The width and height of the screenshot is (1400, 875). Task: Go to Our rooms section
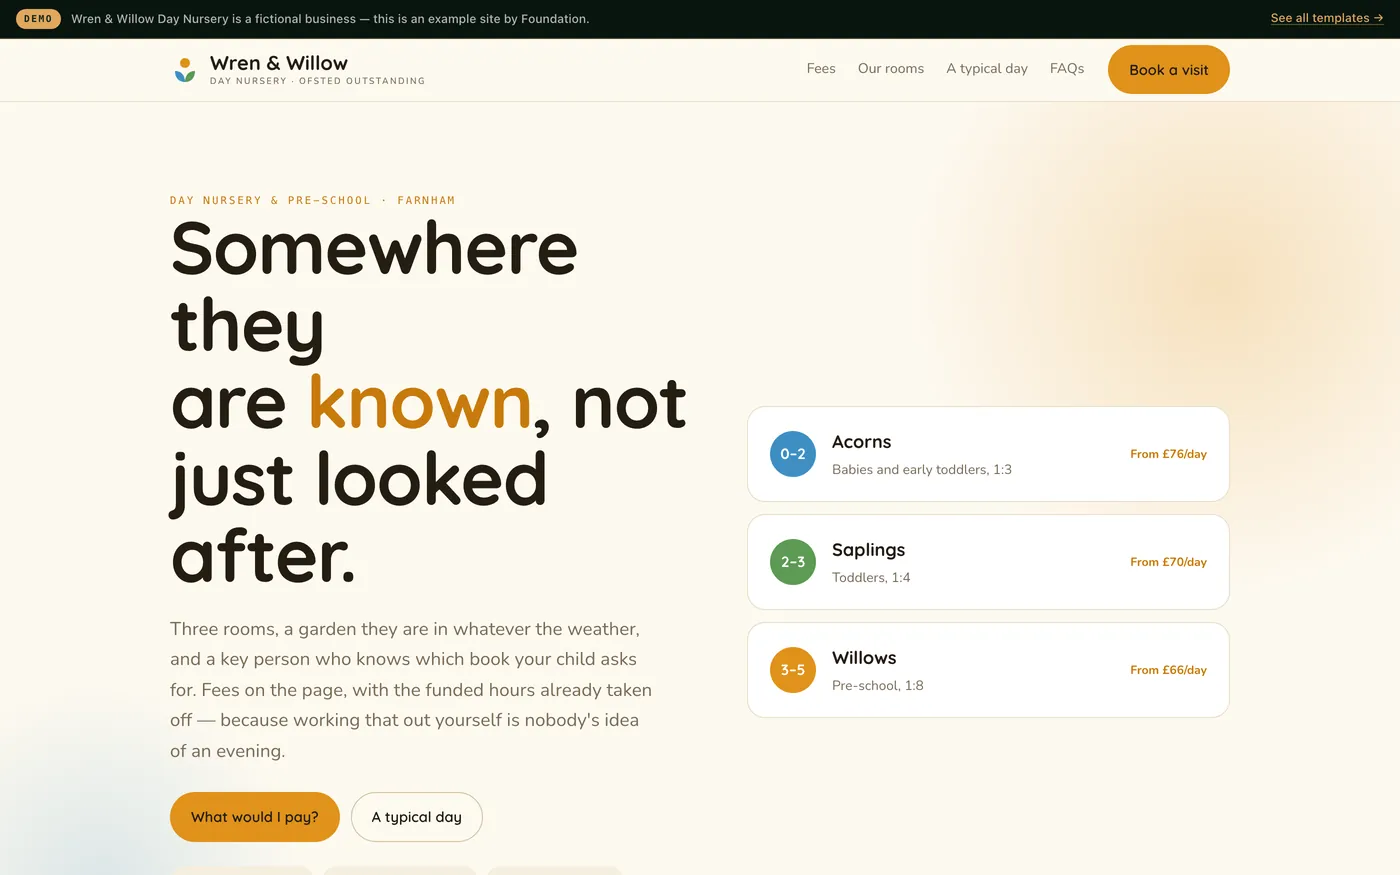click(x=891, y=69)
